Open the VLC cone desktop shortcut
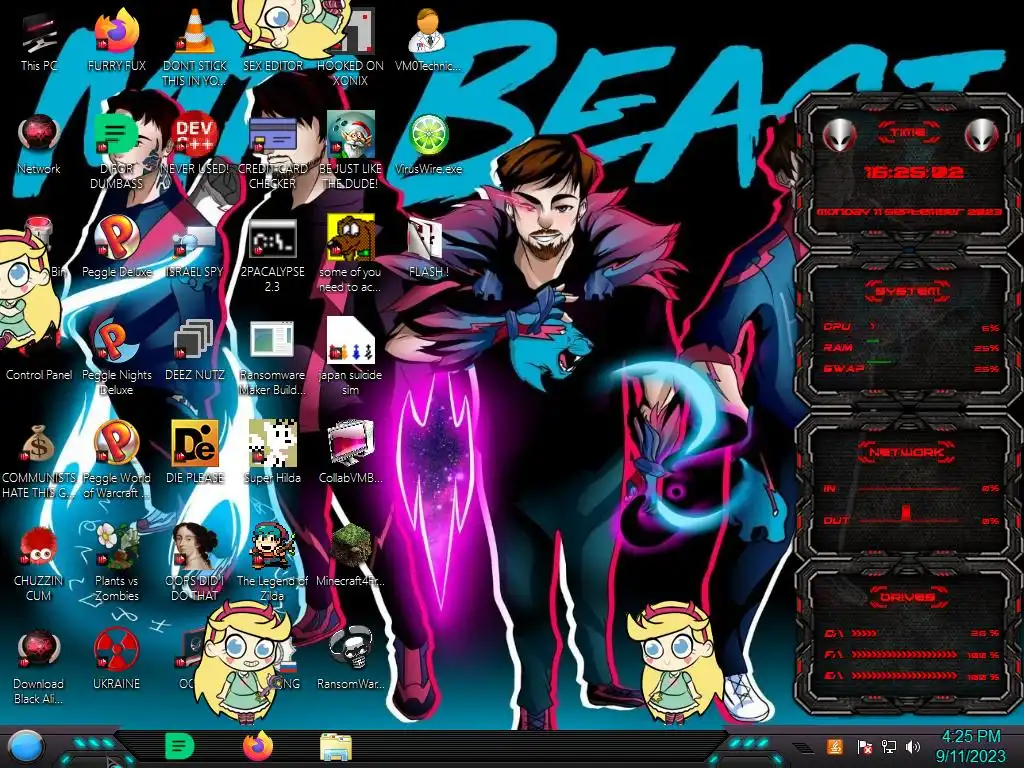This screenshot has width=1024, height=768. click(195, 46)
